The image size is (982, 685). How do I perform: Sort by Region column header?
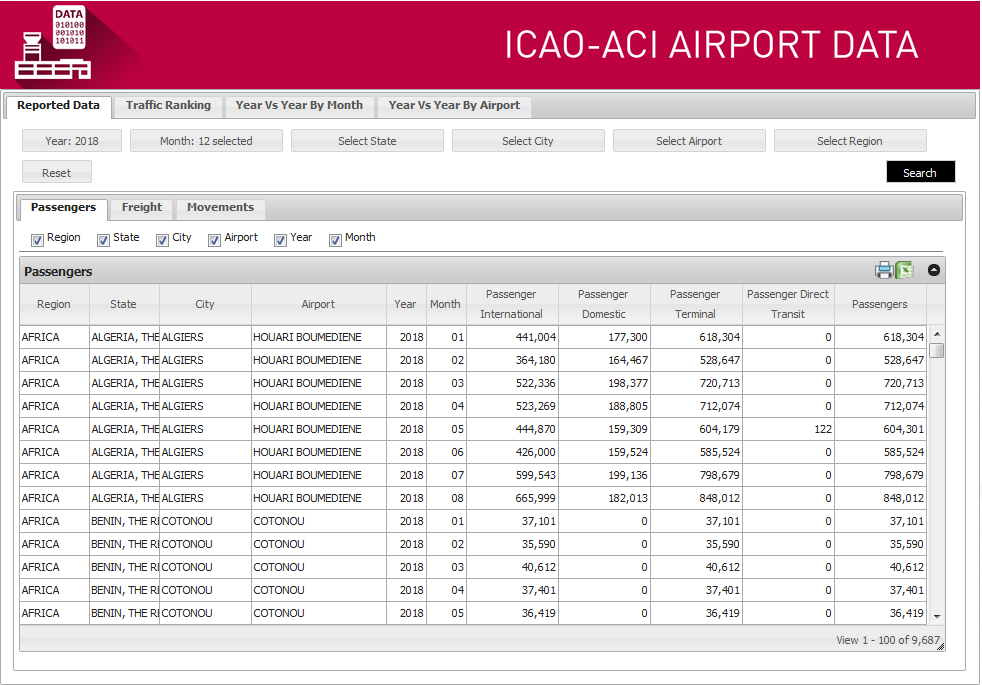pyautogui.click(x=54, y=304)
